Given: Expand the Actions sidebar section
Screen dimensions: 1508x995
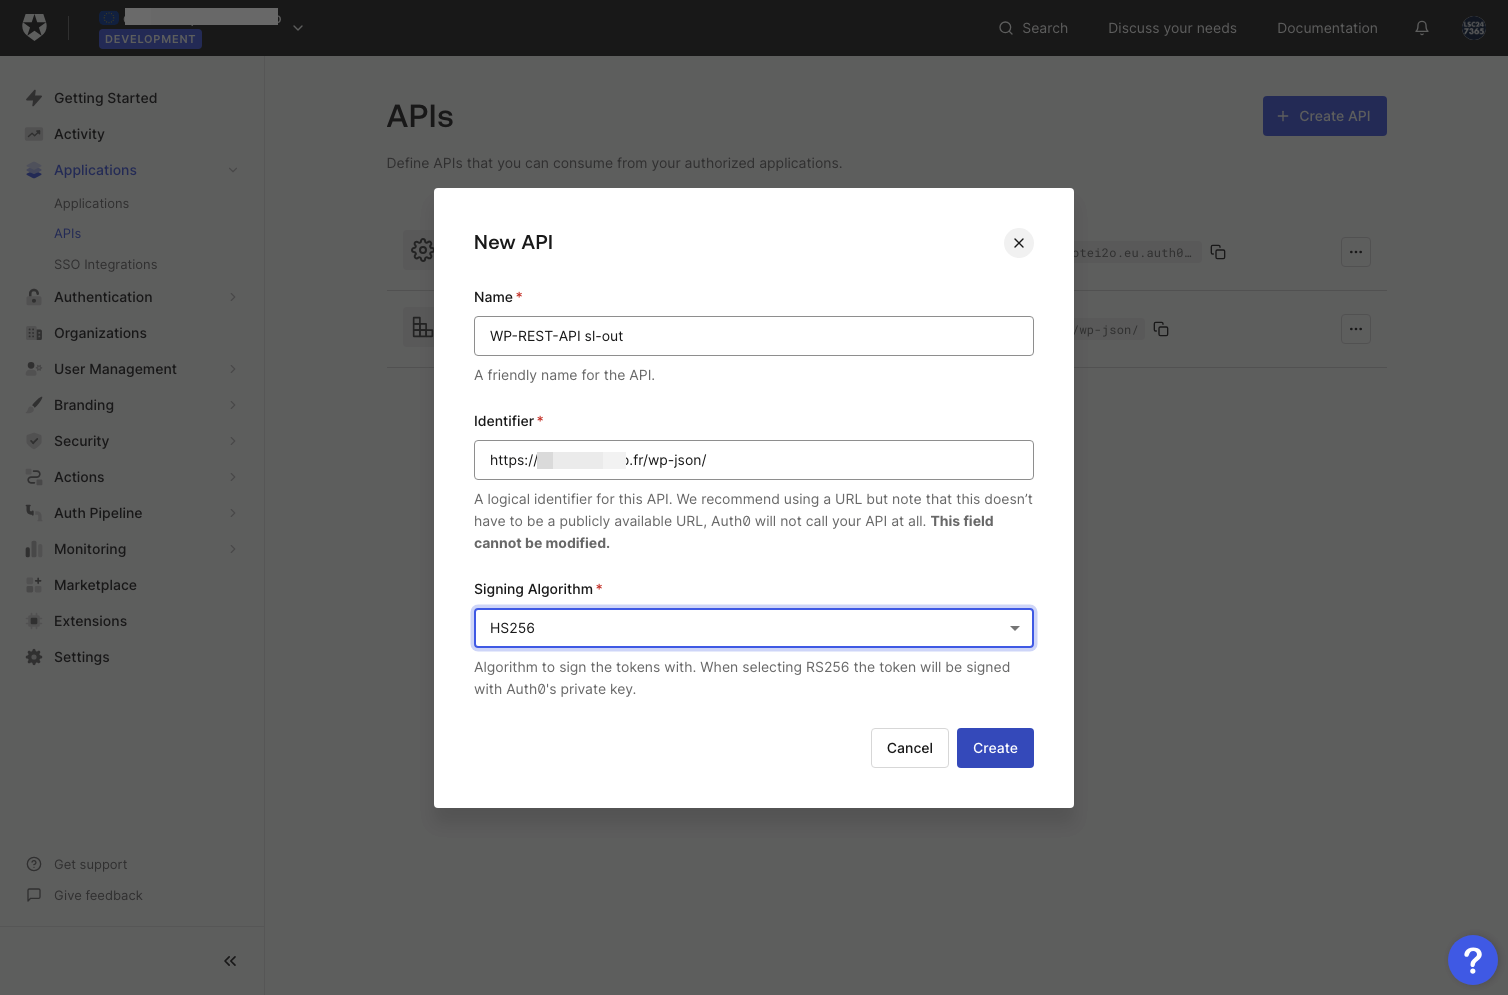Looking at the screenshot, I should coord(233,477).
